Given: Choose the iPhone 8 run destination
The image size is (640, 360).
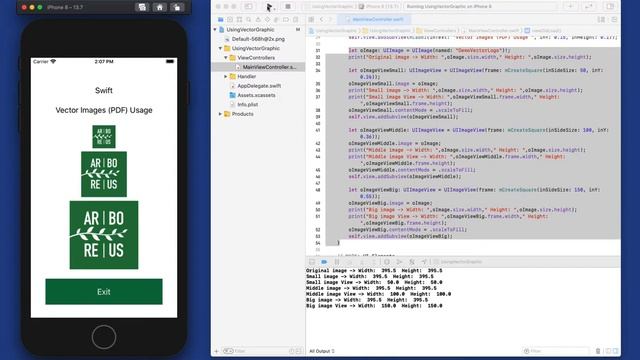Looking at the screenshot, I should click(x=379, y=7).
